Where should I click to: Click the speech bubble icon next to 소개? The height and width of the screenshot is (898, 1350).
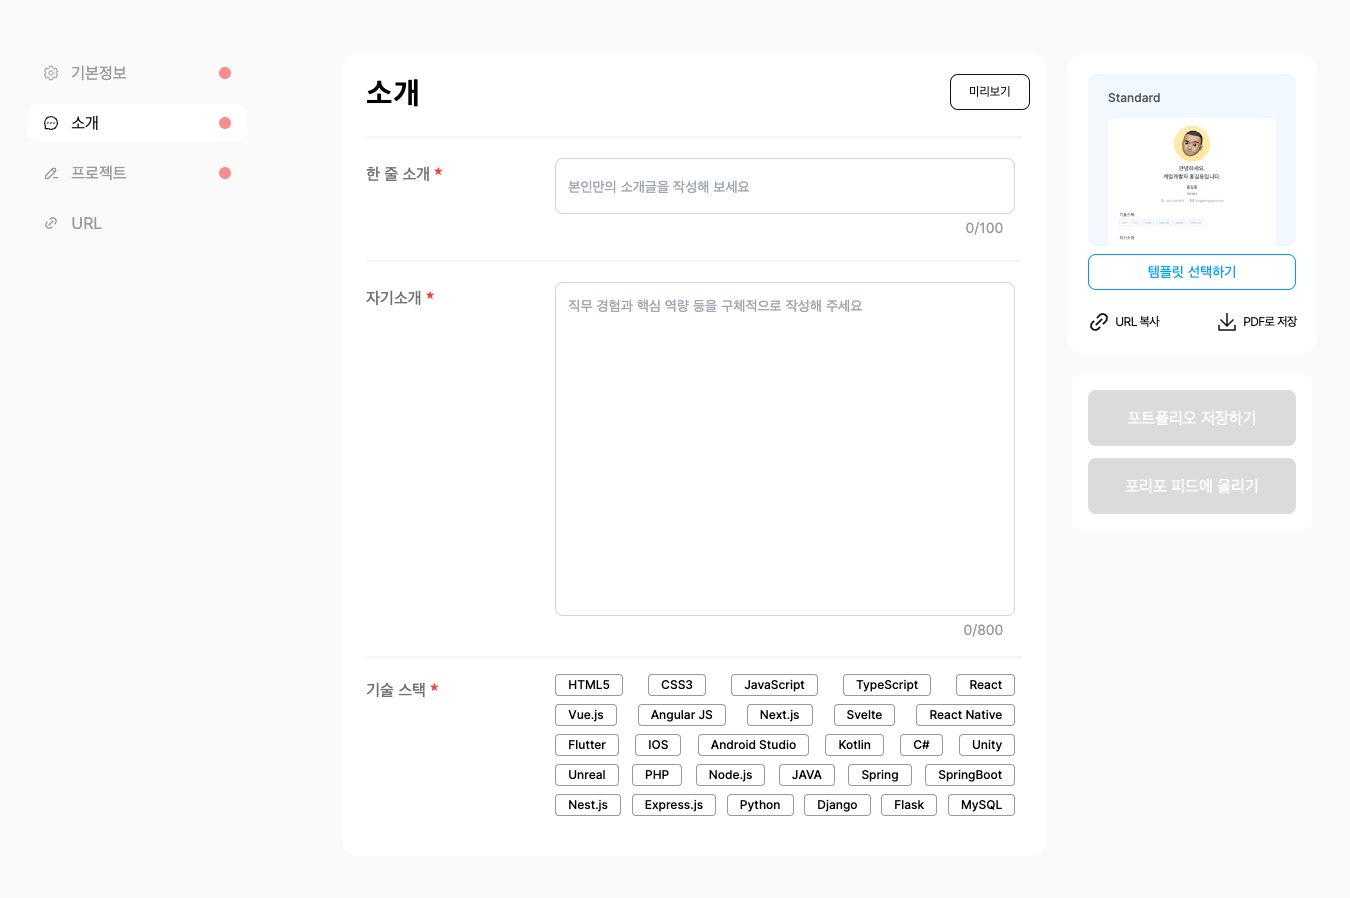(50, 122)
